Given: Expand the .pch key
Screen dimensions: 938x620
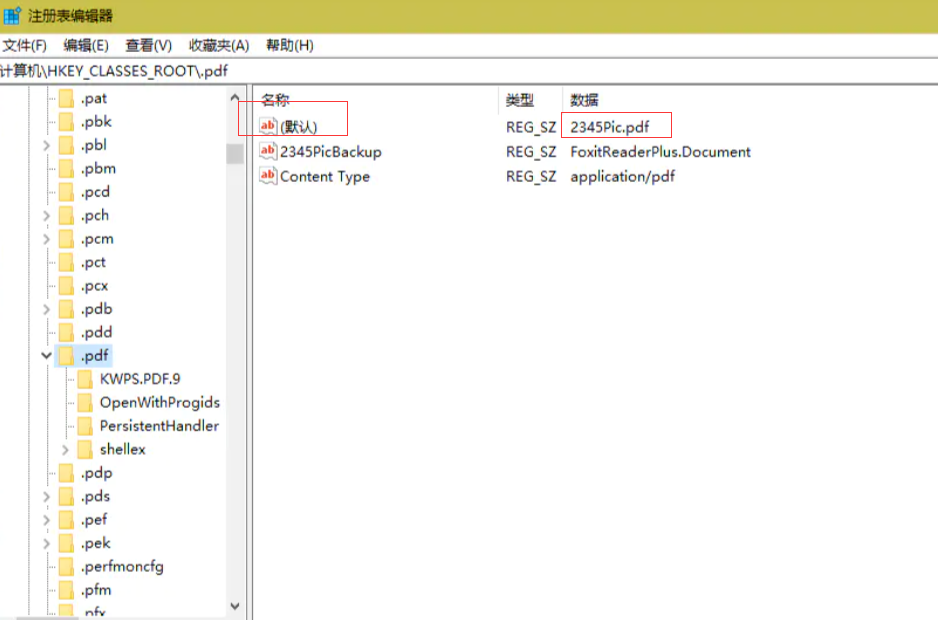Looking at the screenshot, I should (46, 215).
